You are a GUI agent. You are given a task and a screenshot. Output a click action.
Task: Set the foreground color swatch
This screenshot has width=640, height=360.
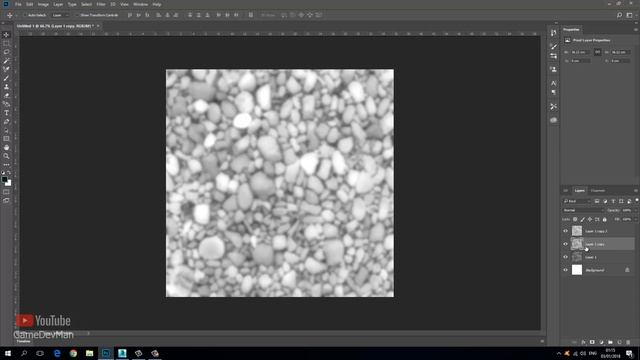pyautogui.click(x=4, y=179)
